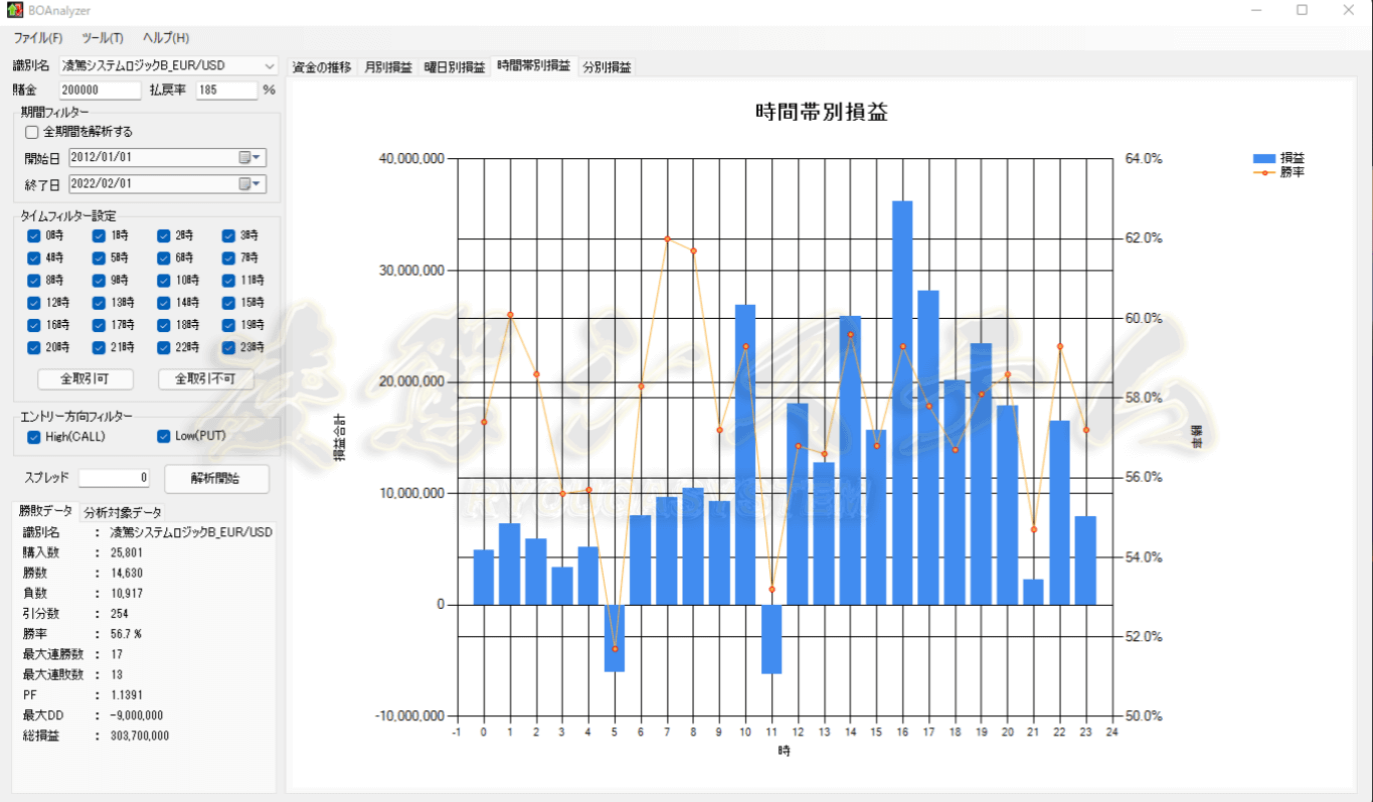Click the 賭金 amount input field

[100, 90]
